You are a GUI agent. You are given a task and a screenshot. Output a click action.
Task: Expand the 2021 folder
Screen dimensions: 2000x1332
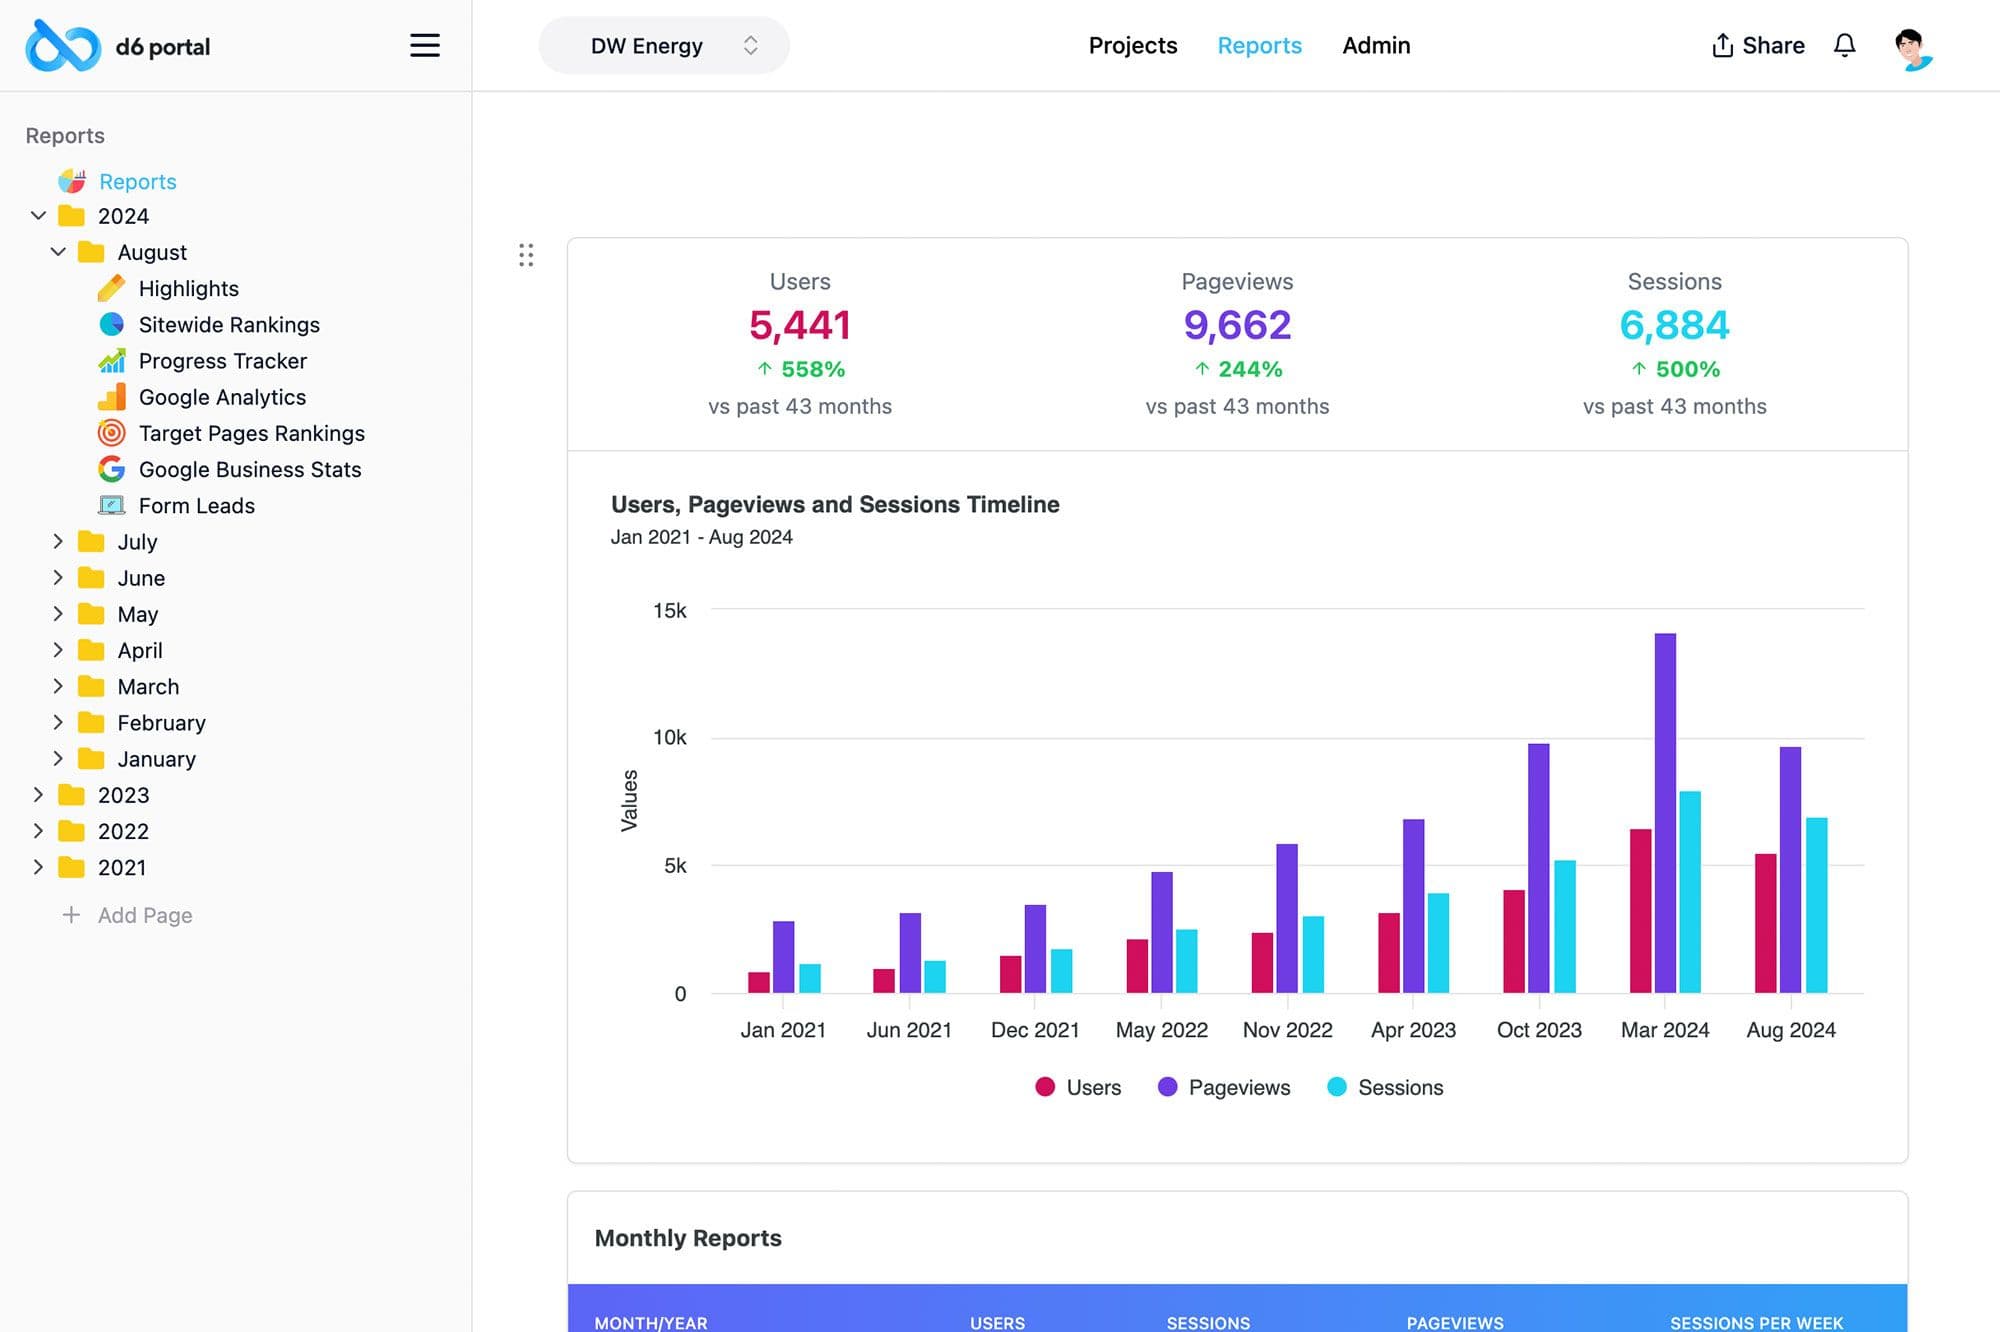pyautogui.click(x=38, y=867)
